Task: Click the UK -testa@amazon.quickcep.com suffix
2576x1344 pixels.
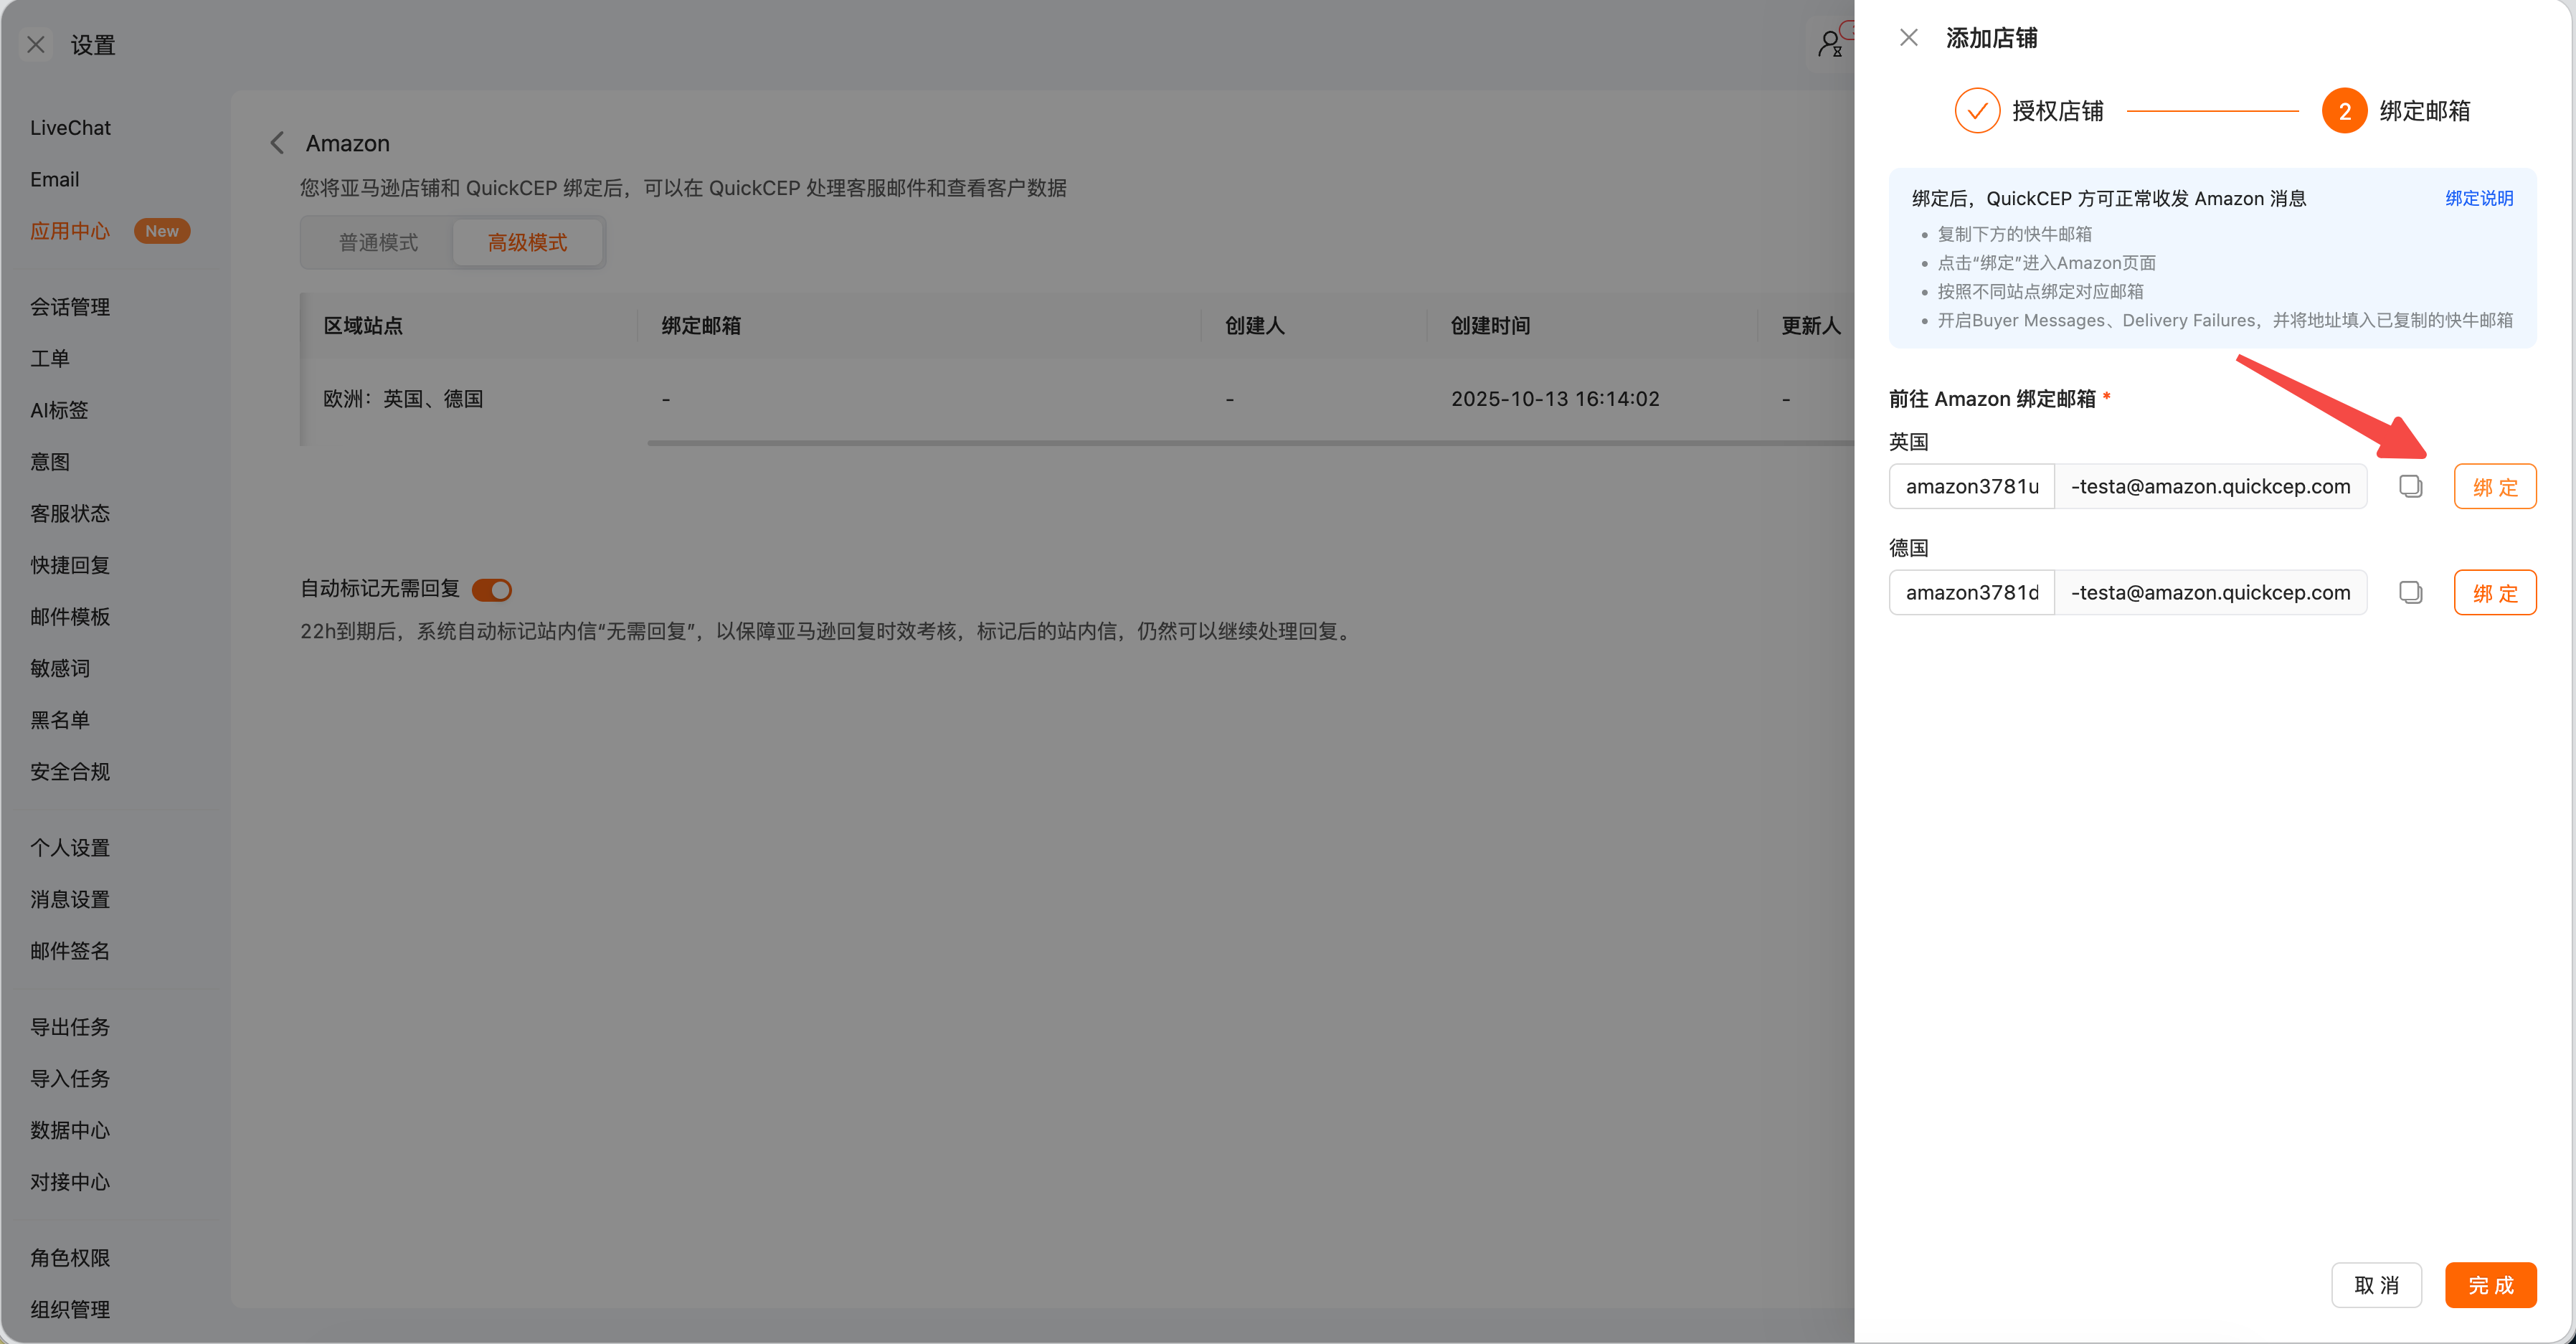Action: 2210,486
